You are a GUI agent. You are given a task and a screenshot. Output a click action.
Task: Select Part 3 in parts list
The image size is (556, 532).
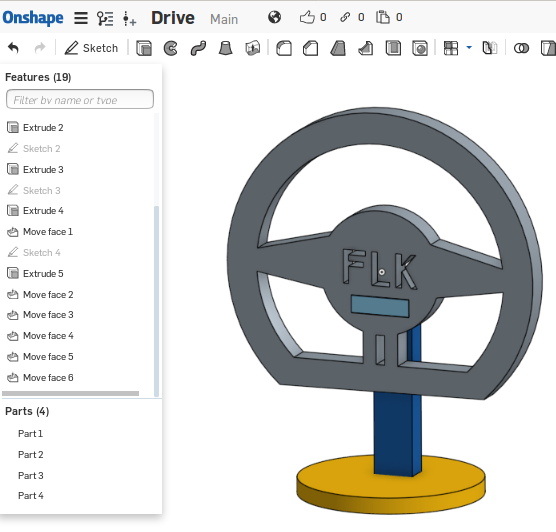click(x=30, y=476)
